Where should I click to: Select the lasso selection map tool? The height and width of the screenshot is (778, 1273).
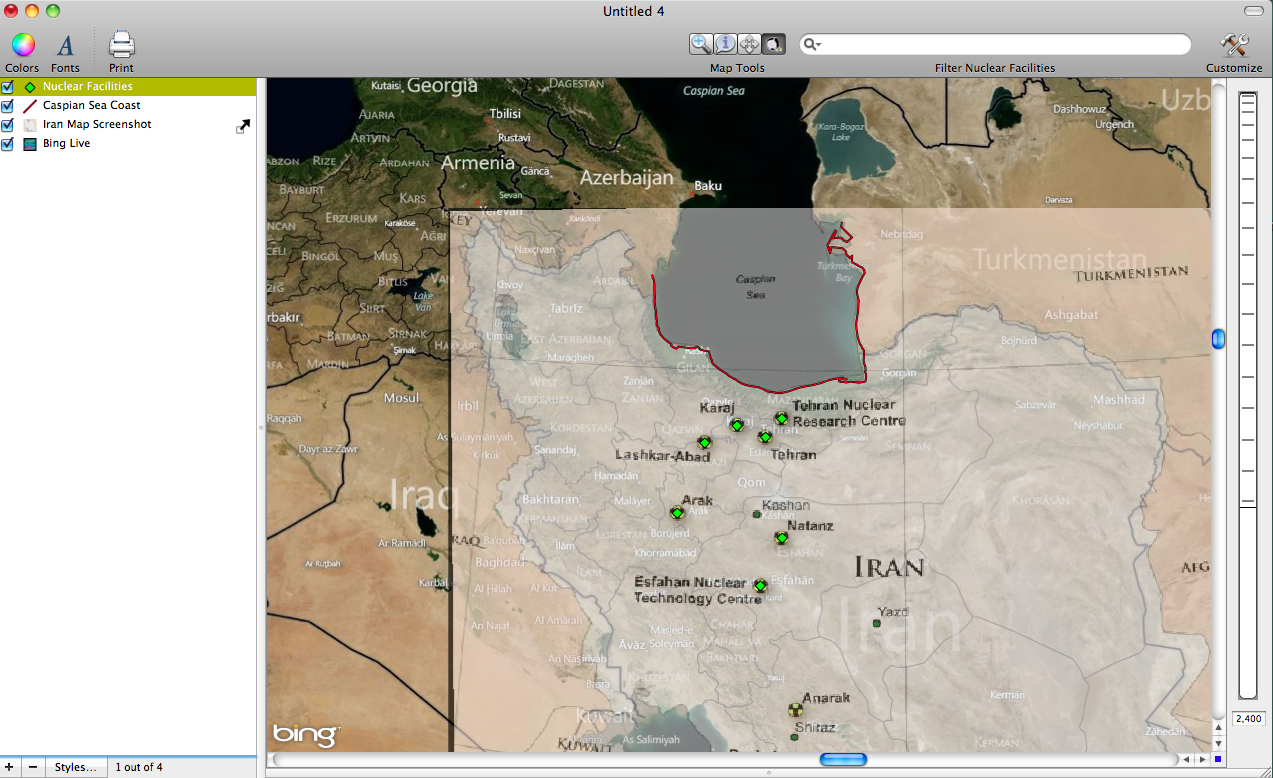pyautogui.click(x=773, y=44)
